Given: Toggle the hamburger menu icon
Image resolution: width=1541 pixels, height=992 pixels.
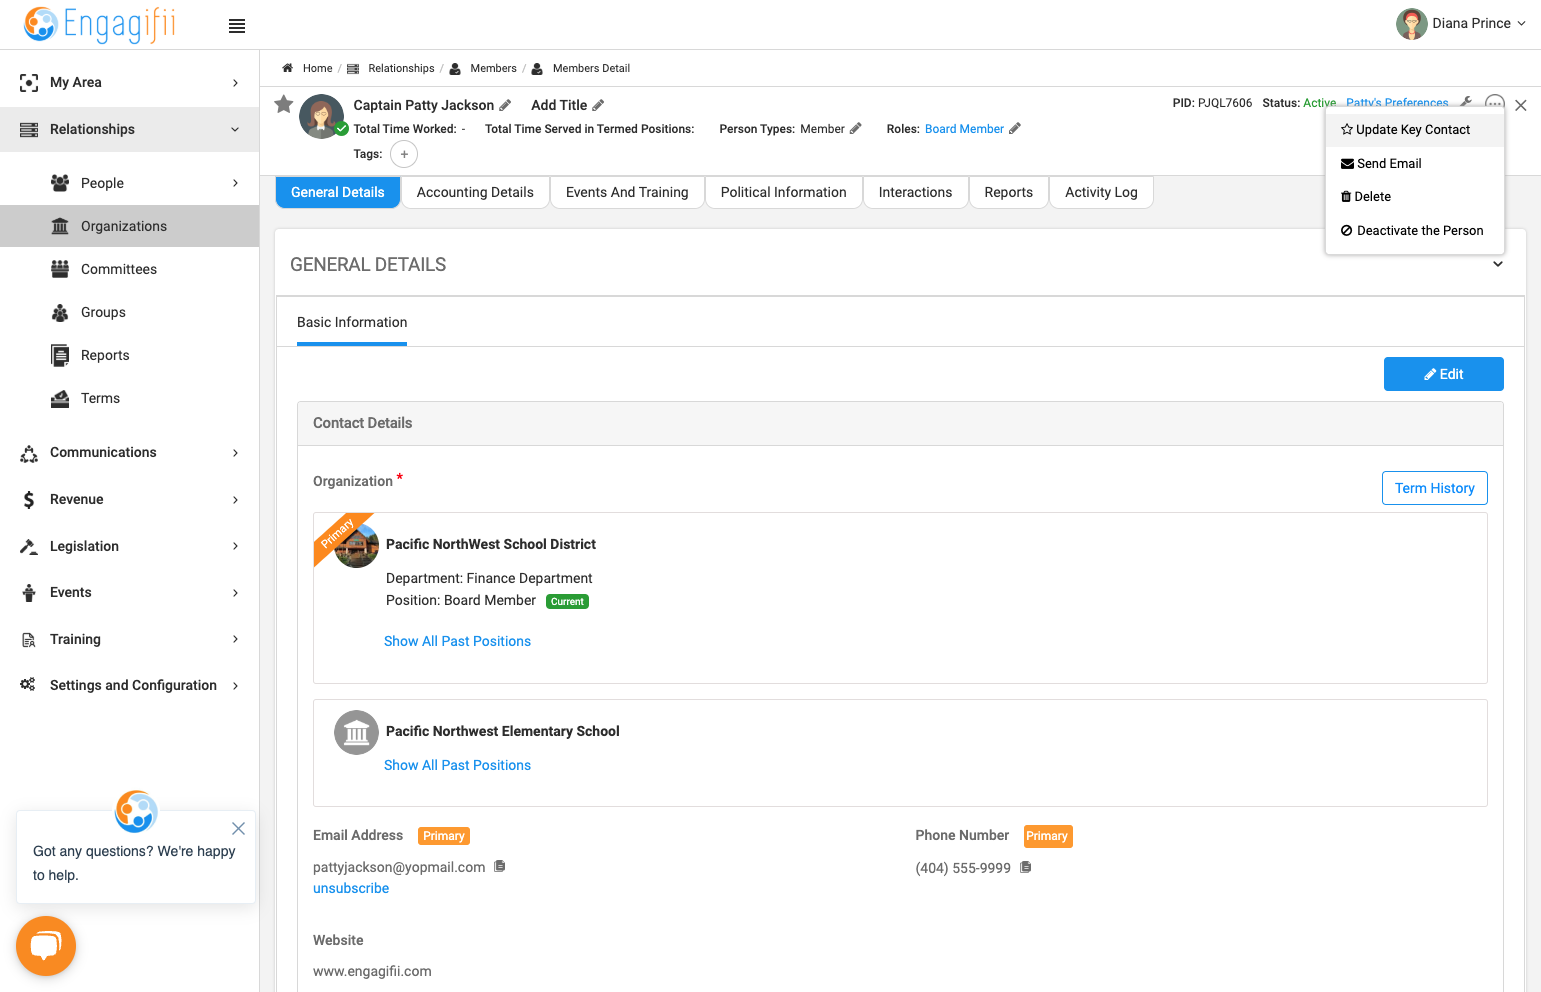Looking at the screenshot, I should (x=237, y=26).
